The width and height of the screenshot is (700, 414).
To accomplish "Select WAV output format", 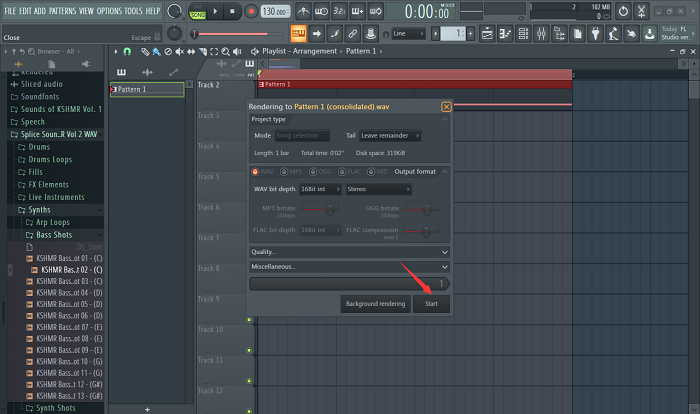I will click(x=254, y=171).
